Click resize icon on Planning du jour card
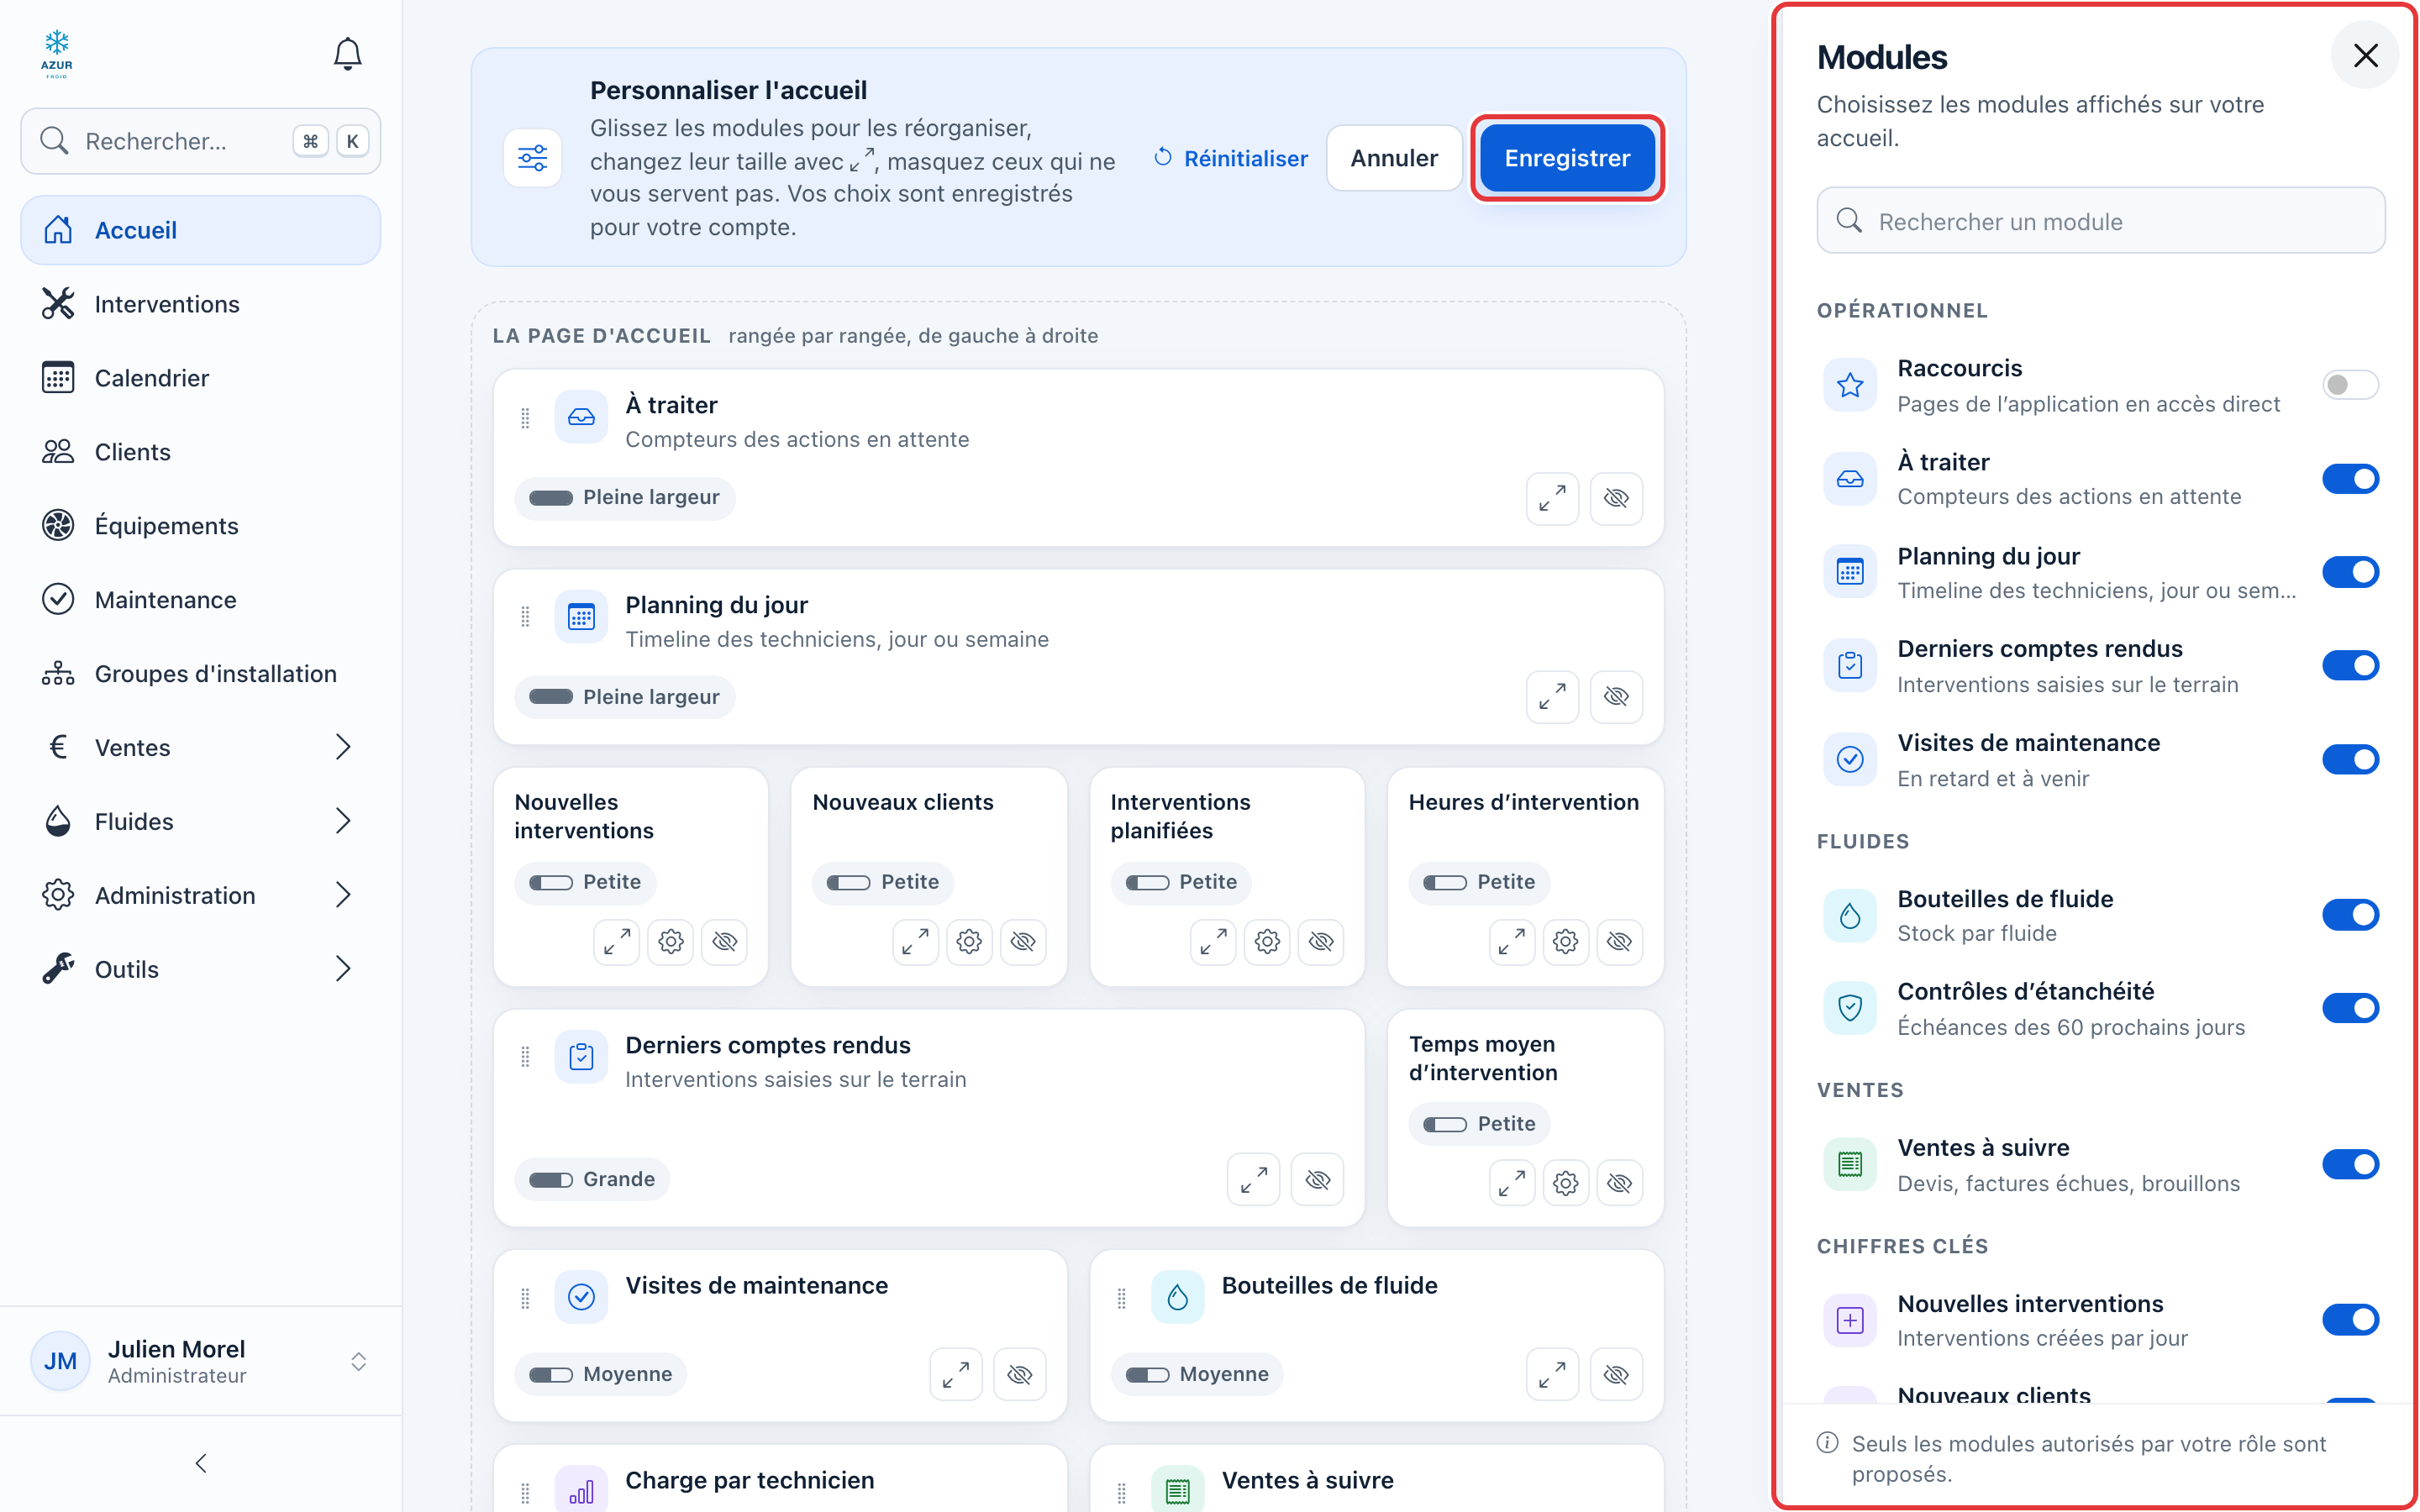2420x1512 pixels. (1552, 697)
